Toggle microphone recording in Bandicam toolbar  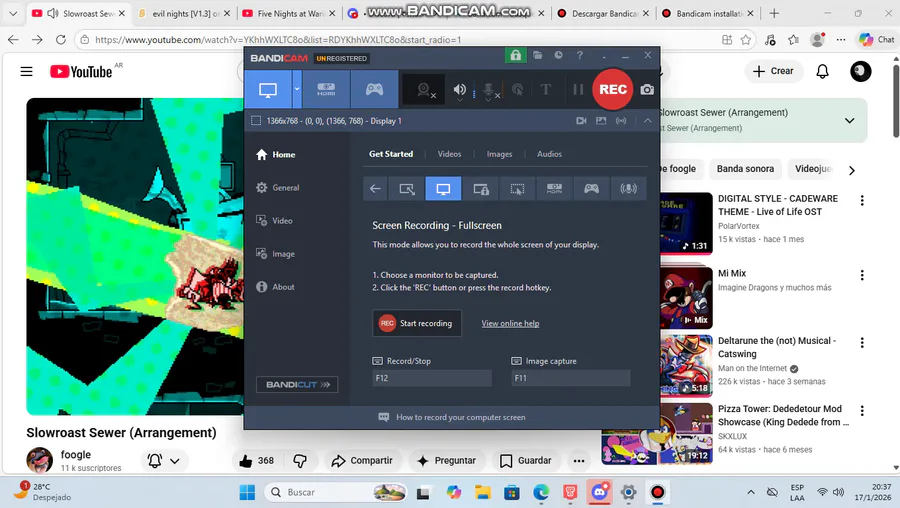(488, 90)
